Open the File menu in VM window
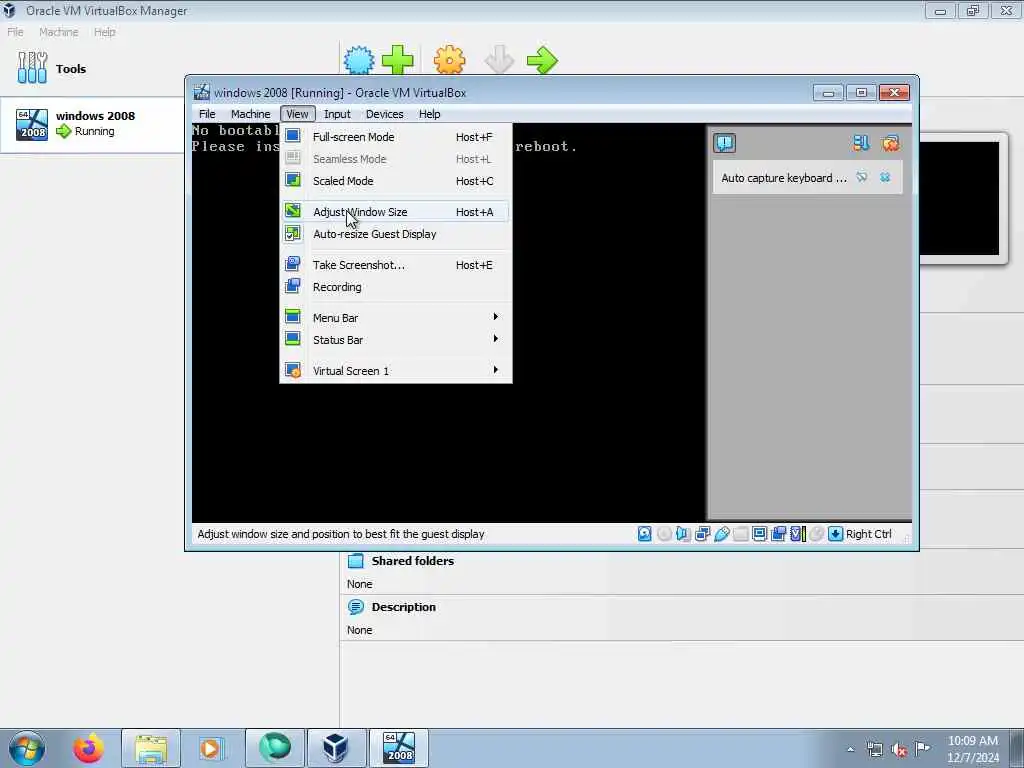The image size is (1024, 768). [x=207, y=114]
